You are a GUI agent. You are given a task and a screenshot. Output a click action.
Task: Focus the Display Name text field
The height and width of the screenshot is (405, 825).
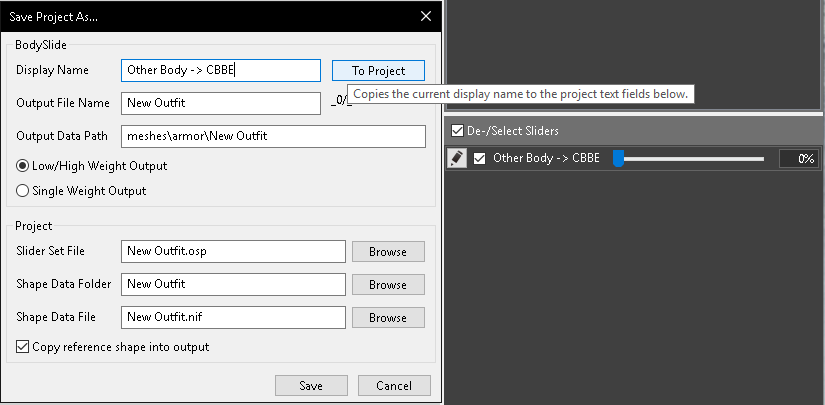tap(220, 70)
